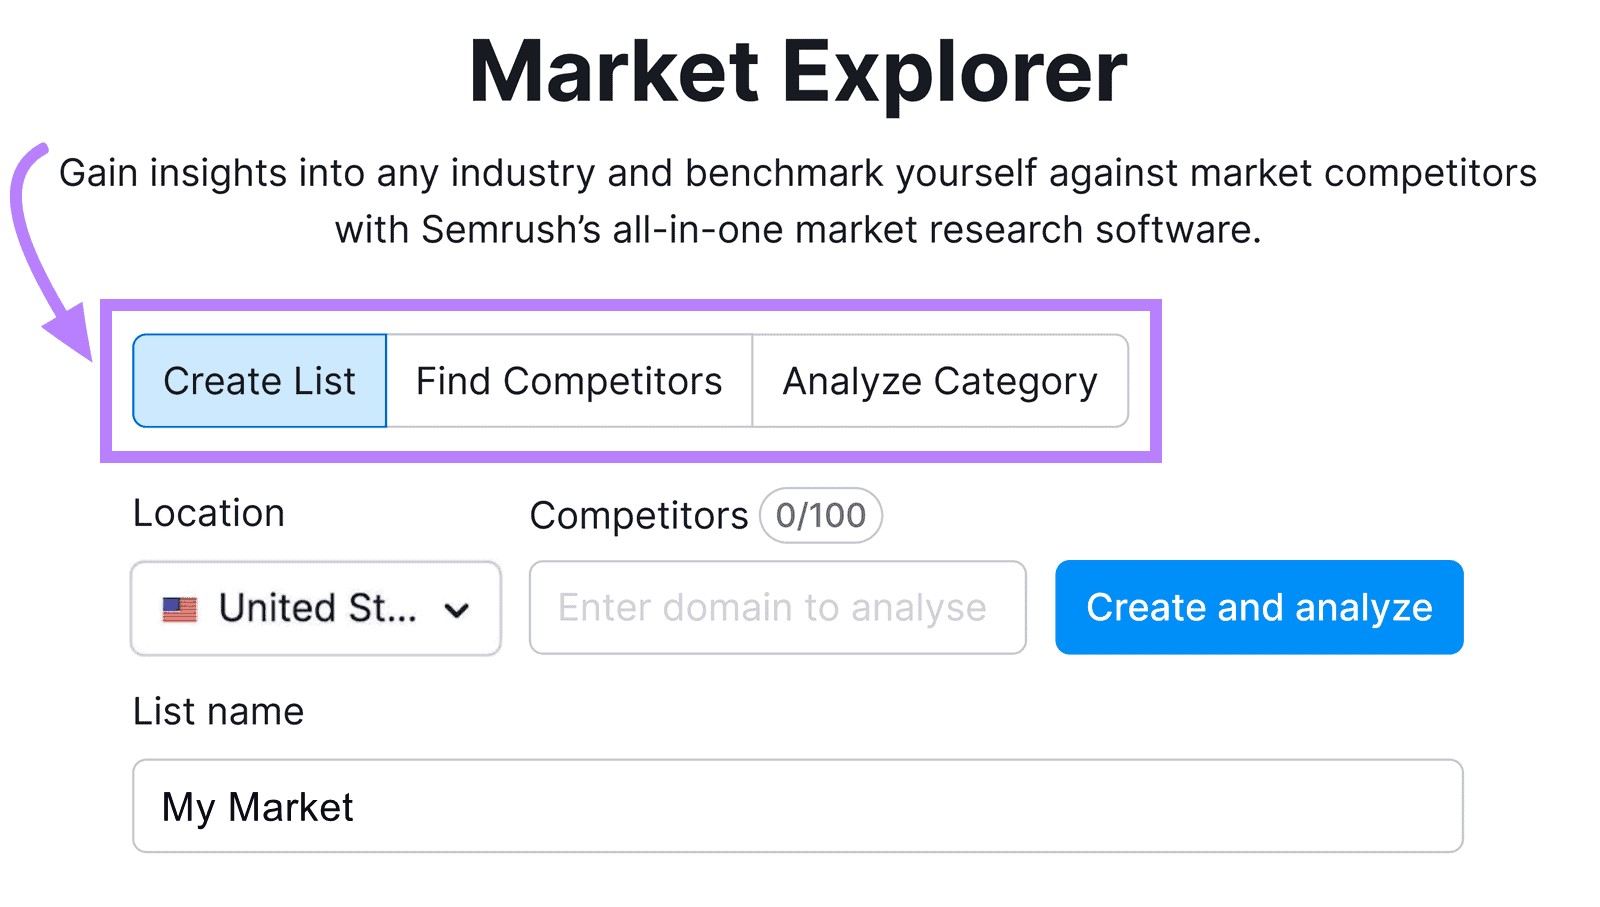The image size is (1600, 907).
Task: Pick a different location from the flag dropdown
Action: click(315, 607)
